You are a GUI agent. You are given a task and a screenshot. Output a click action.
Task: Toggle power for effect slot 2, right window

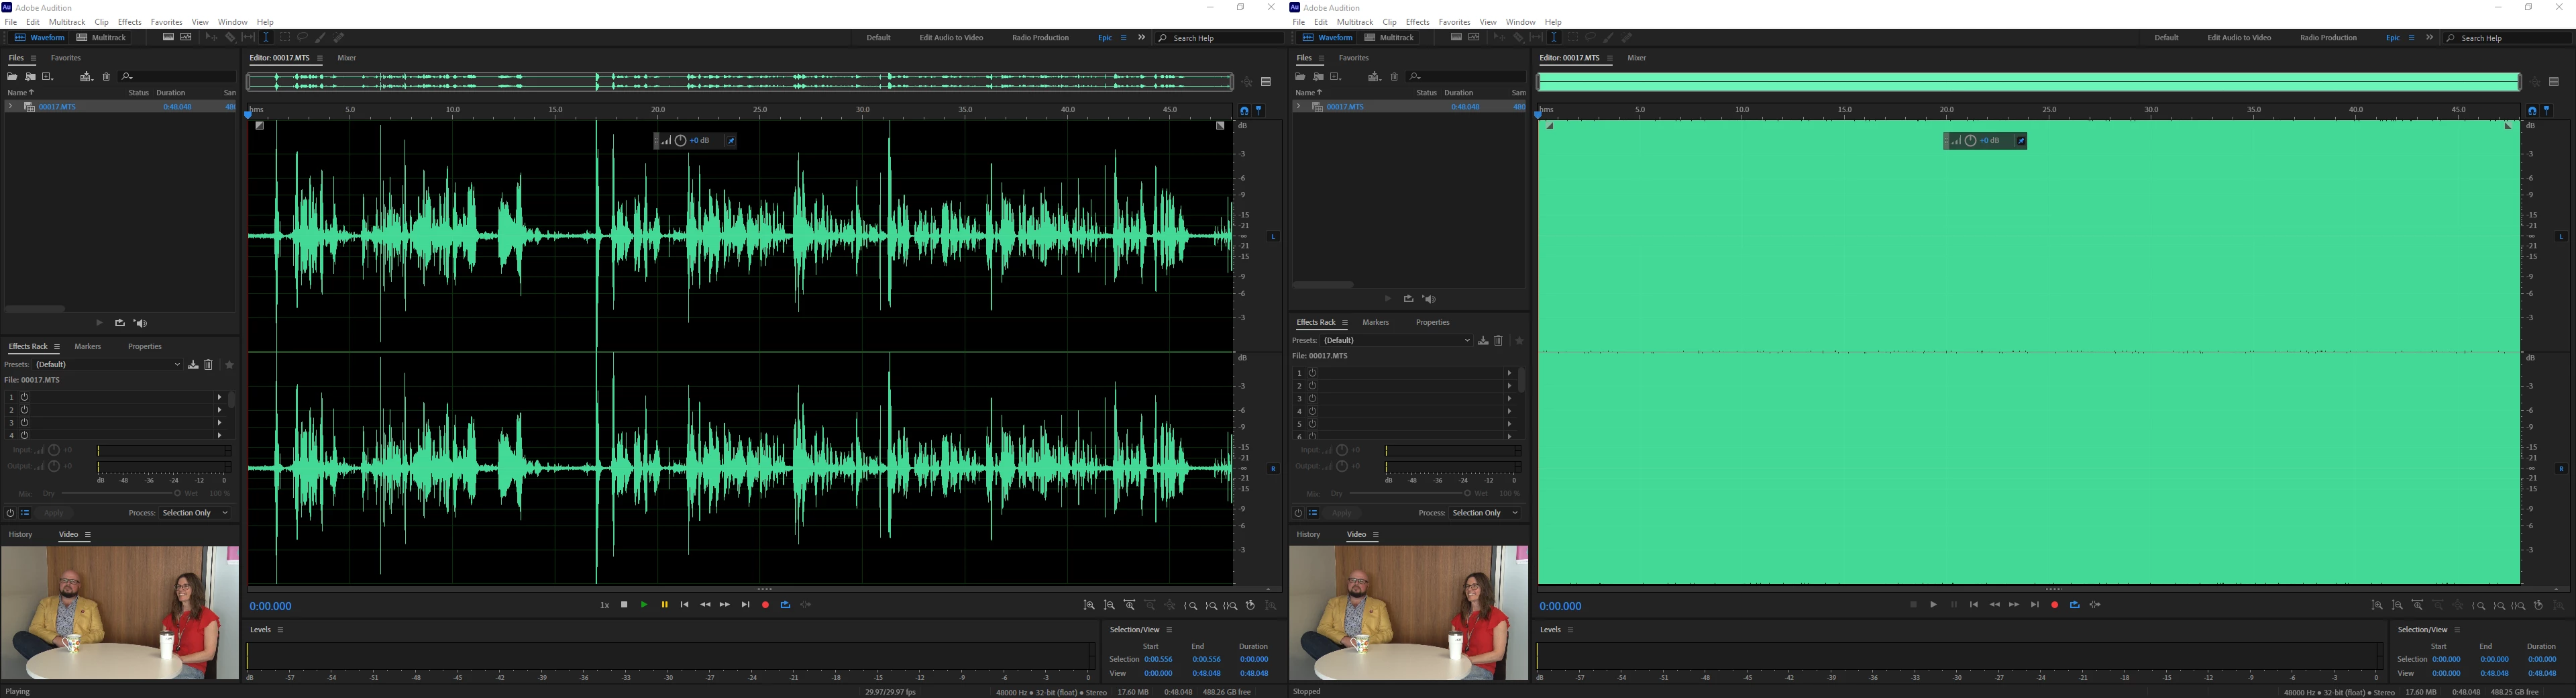tap(1313, 386)
